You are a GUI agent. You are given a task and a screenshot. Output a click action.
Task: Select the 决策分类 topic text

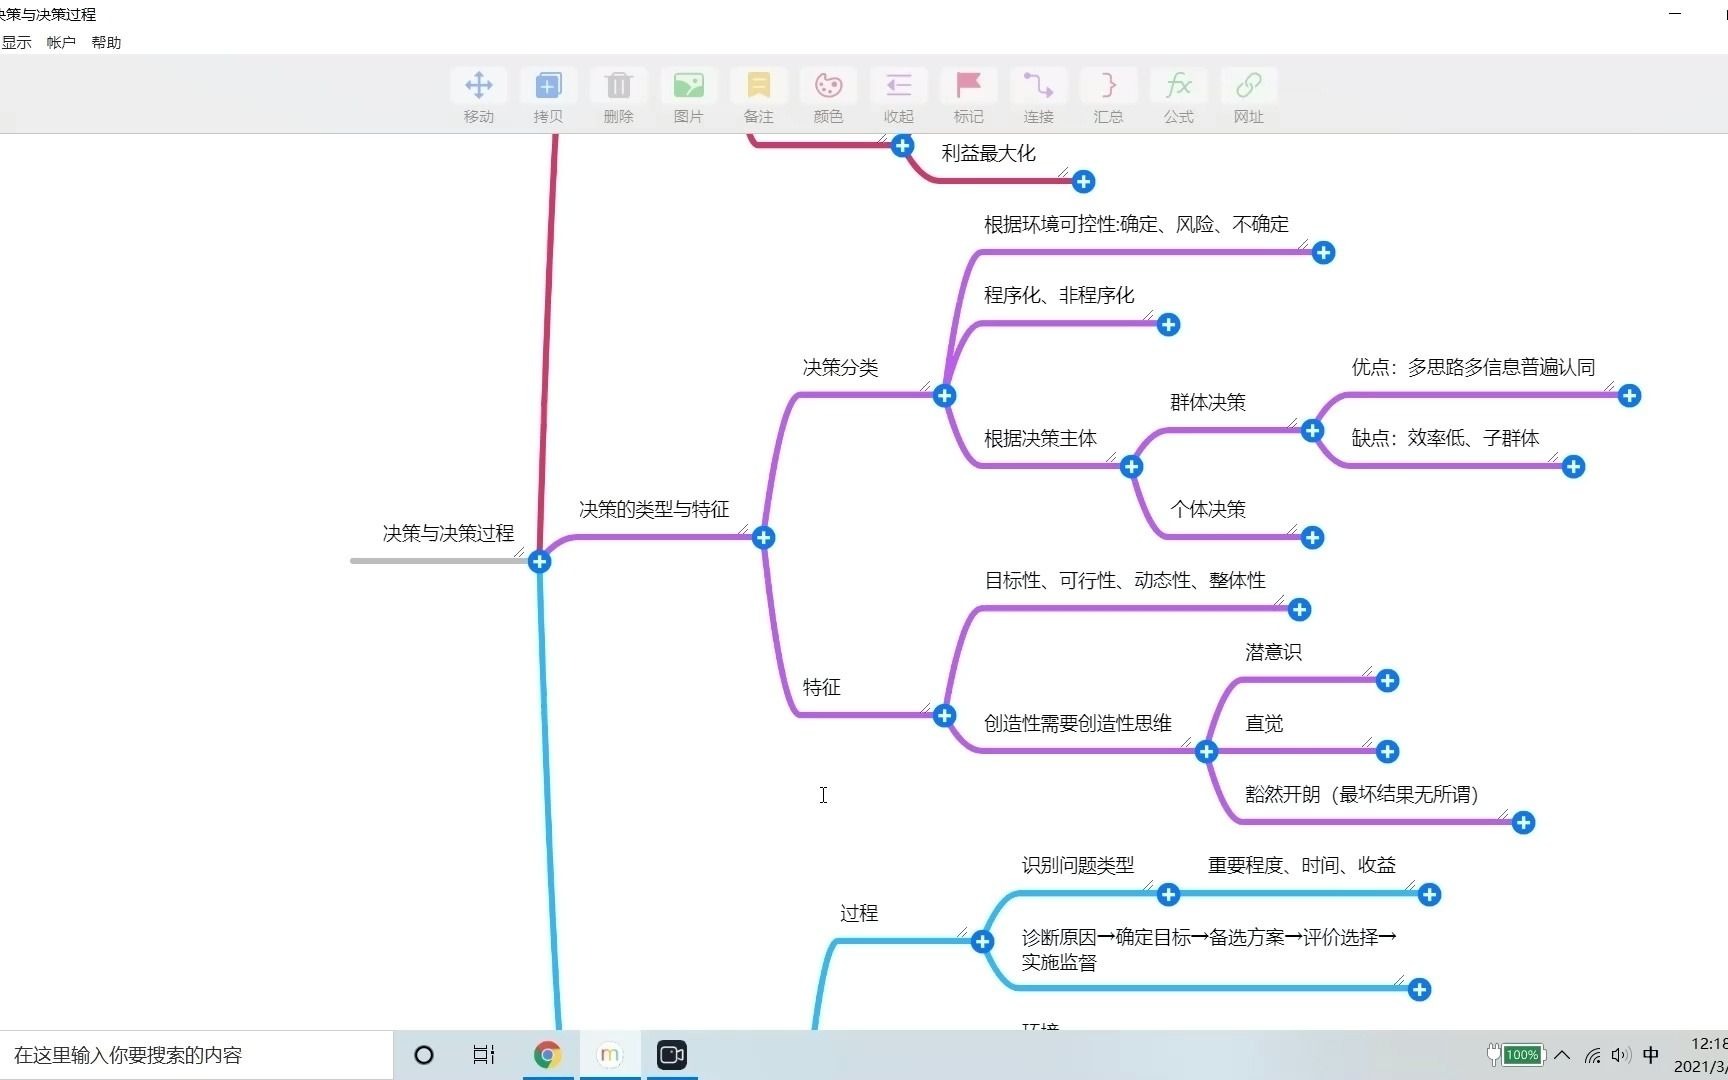840,368
